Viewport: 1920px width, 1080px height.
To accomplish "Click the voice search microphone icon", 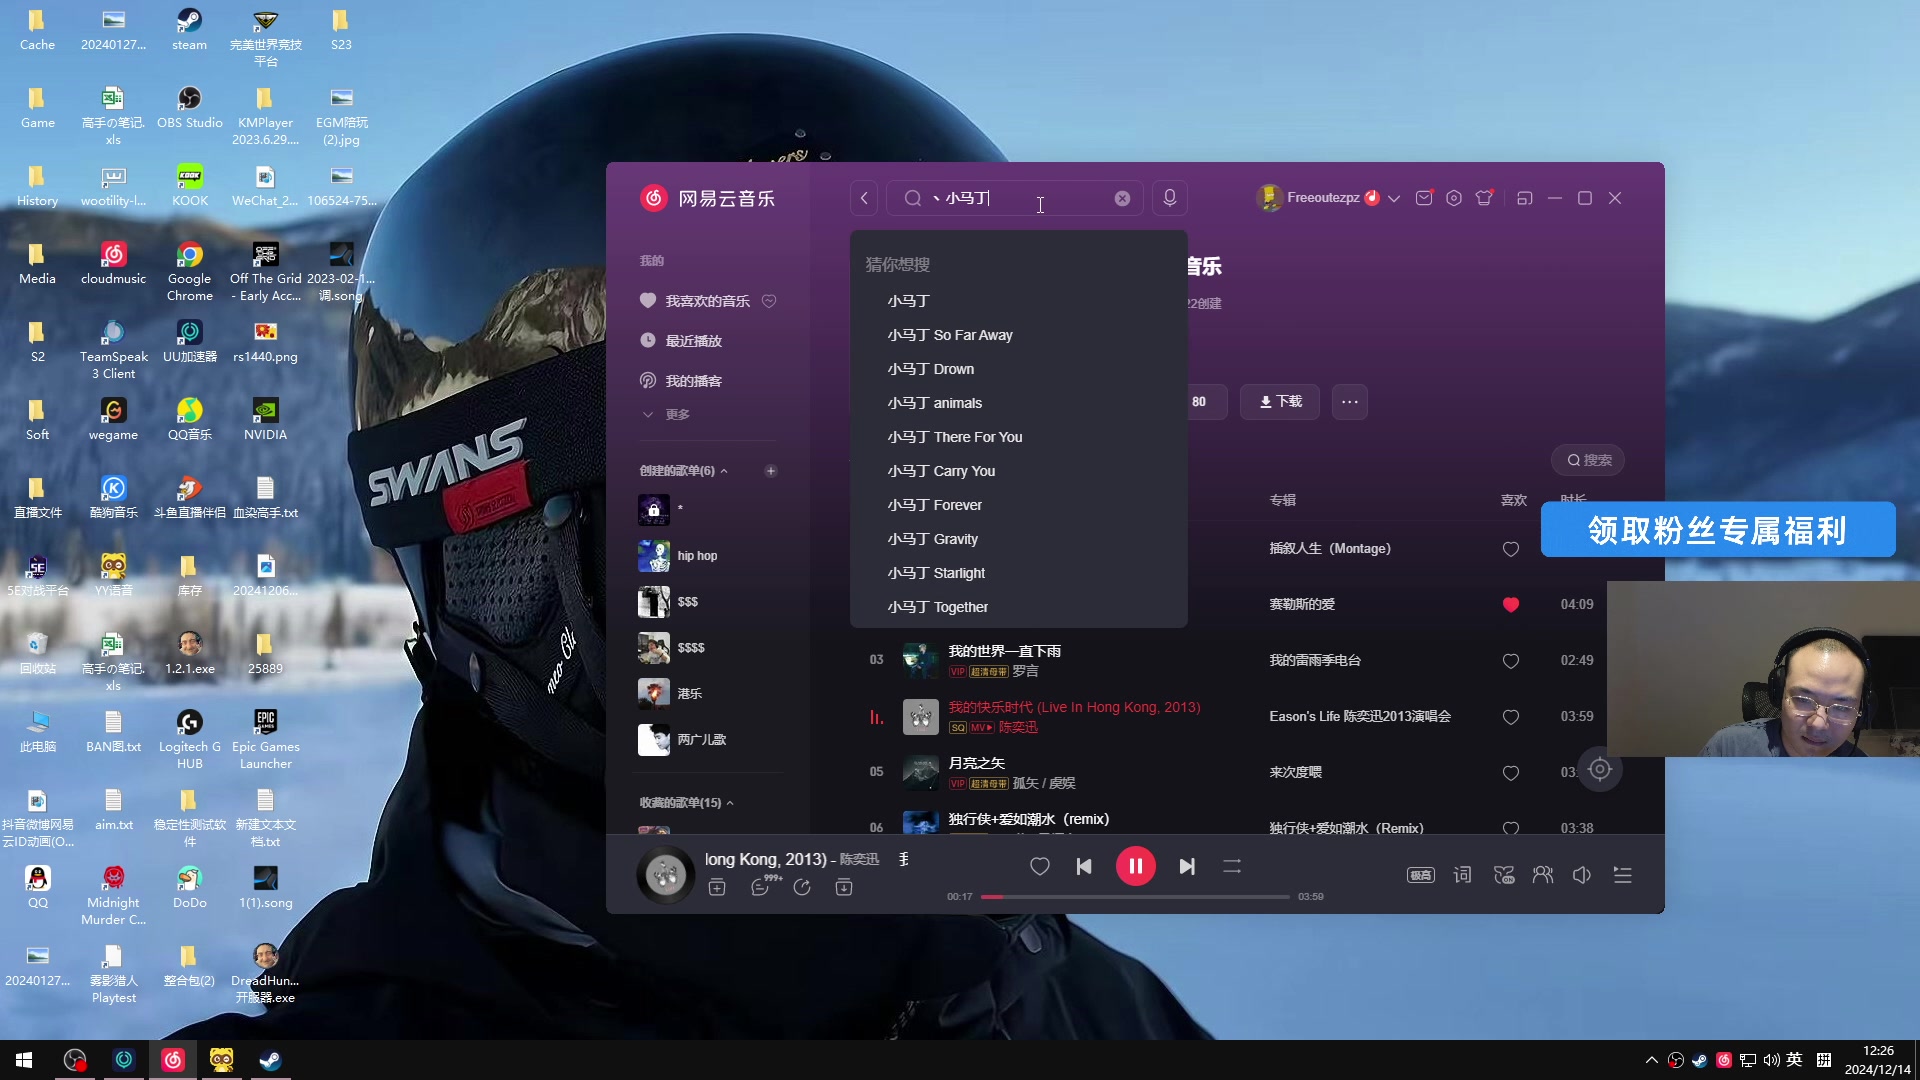I will tap(1169, 198).
